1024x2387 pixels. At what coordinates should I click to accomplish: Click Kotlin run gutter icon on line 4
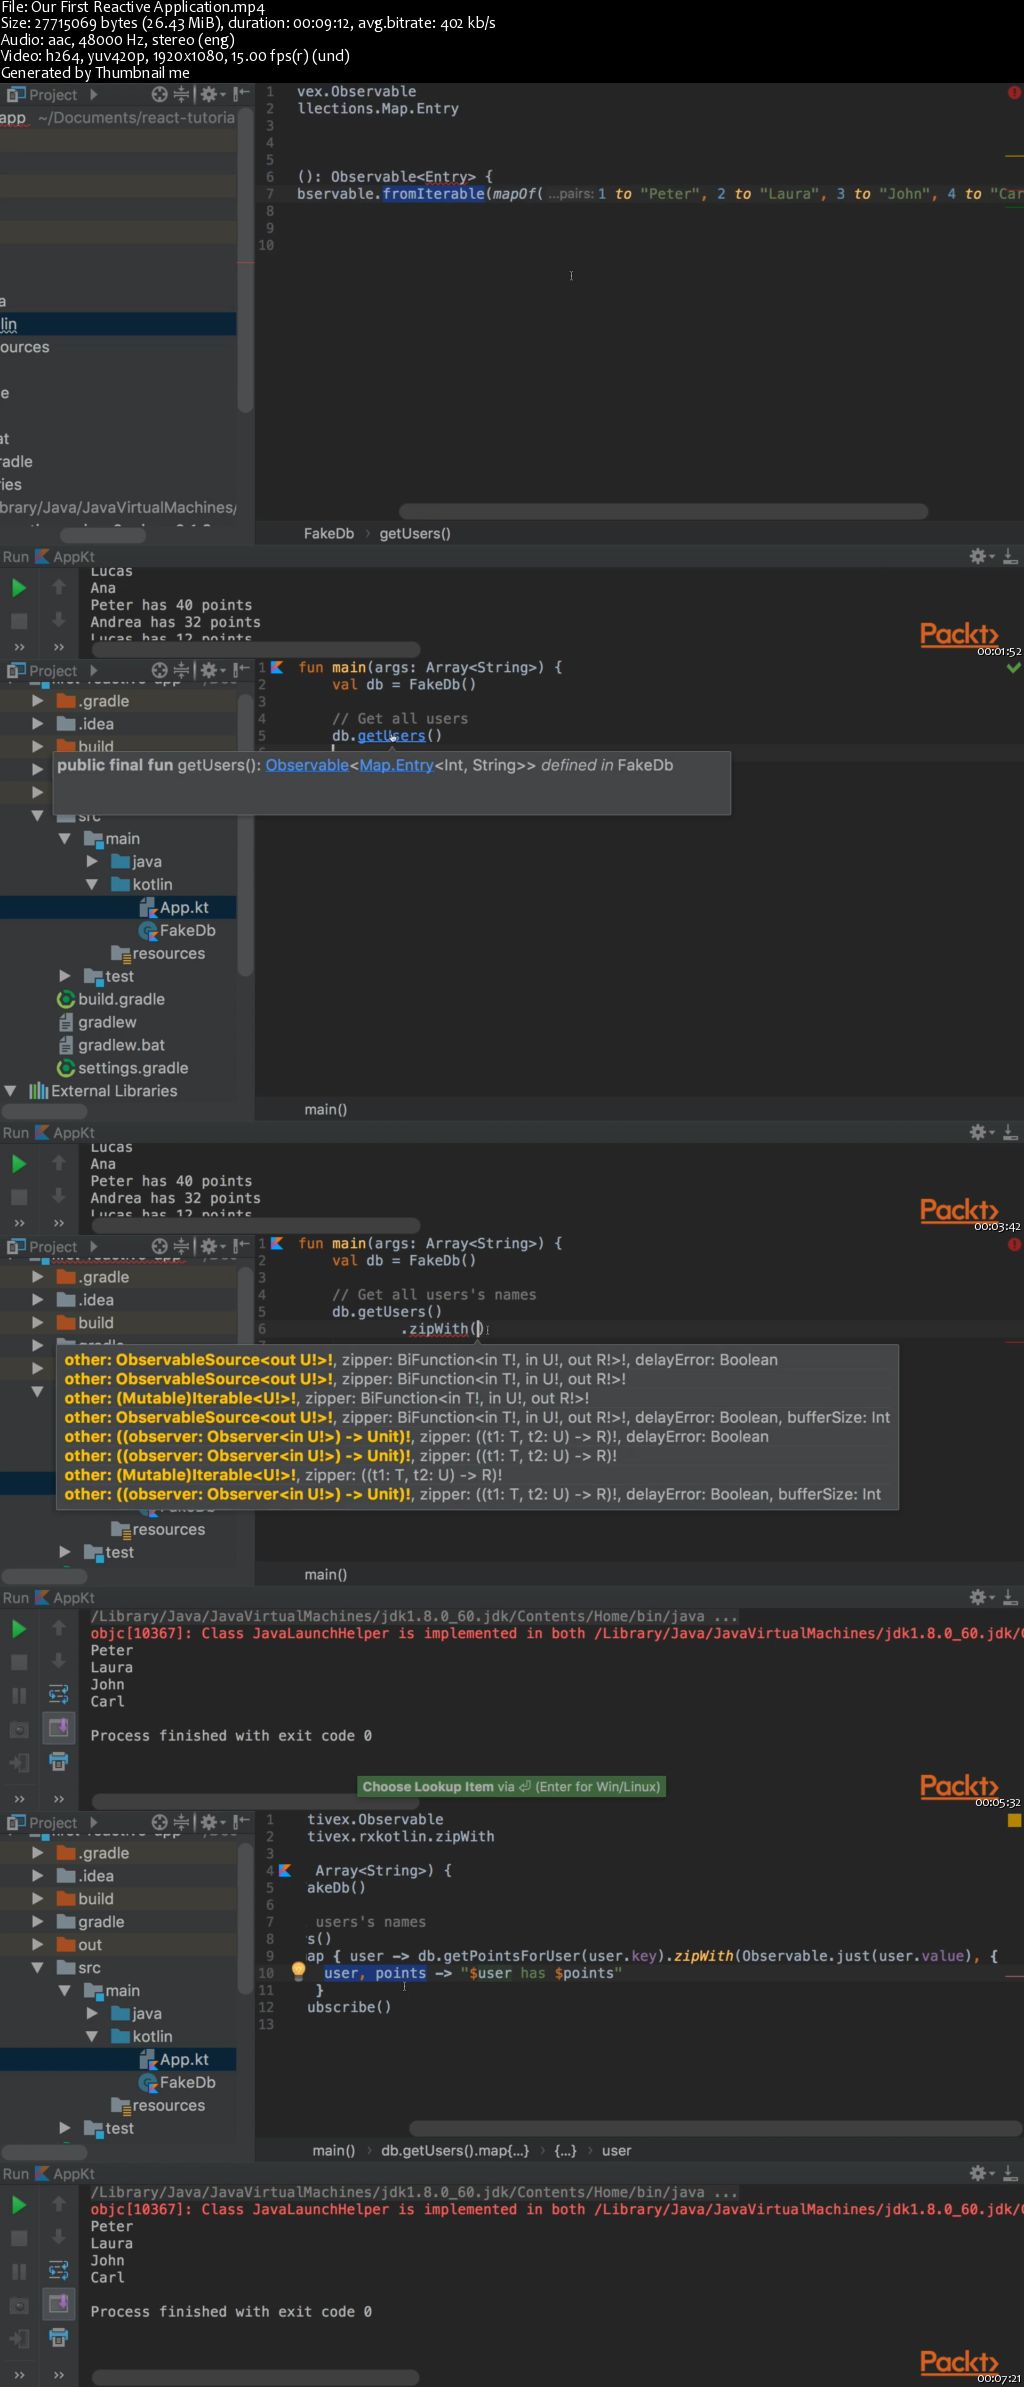pyautogui.click(x=285, y=1870)
